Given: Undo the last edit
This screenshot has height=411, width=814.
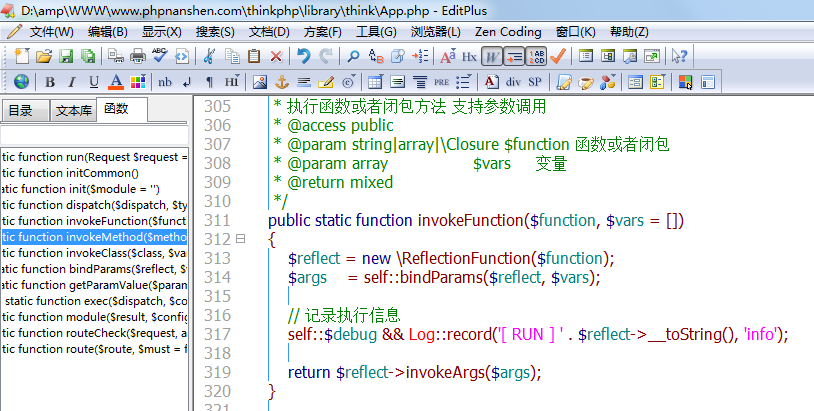Looking at the screenshot, I should pyautogui.click(x=304, y=56).
